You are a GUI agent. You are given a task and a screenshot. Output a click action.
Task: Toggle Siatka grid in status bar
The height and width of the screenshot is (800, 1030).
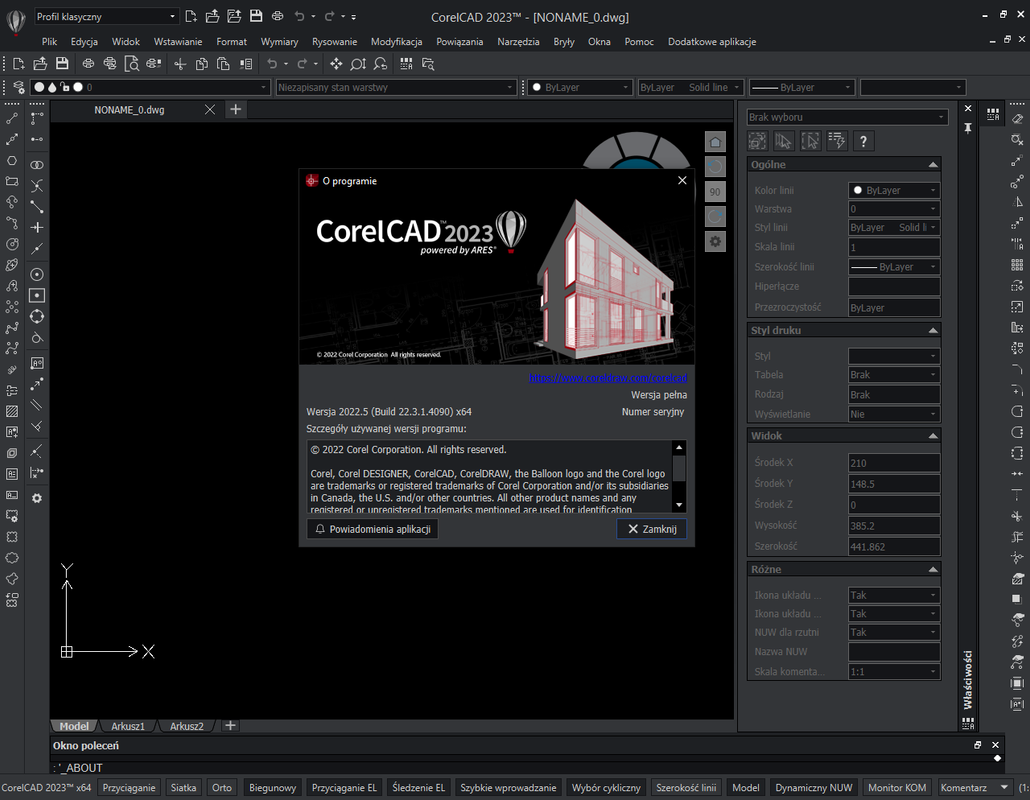pyautogui.click(x=183, y=788)
